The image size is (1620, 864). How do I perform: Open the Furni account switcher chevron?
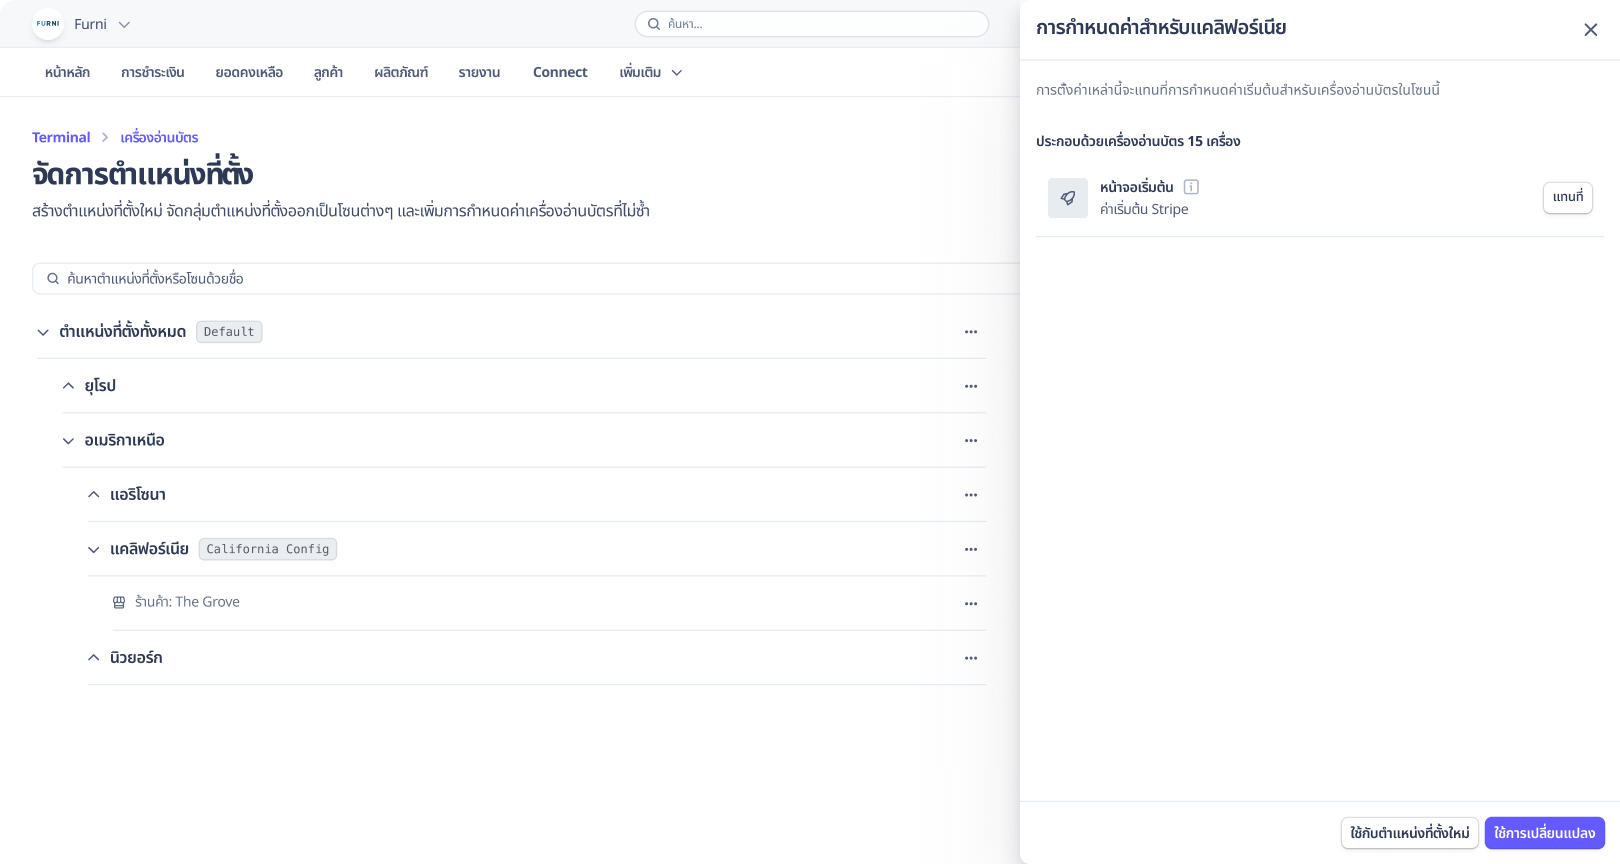tap(124, 24)
